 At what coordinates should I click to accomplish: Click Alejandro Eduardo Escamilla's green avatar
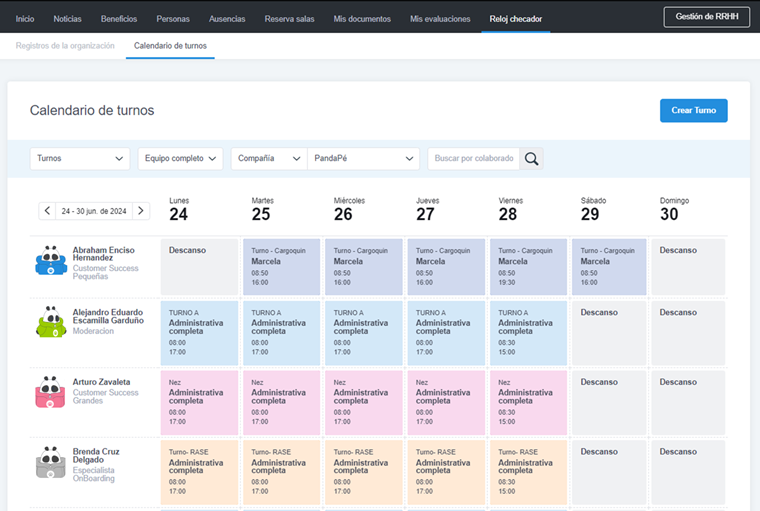pyautogui.click(x=49, y=323)
